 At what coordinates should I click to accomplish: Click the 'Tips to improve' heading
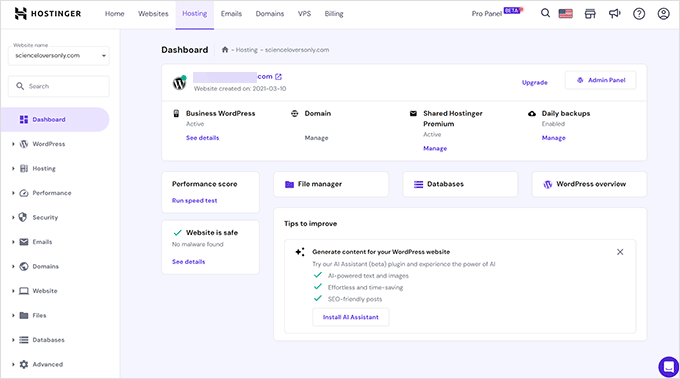coord(311,224)
